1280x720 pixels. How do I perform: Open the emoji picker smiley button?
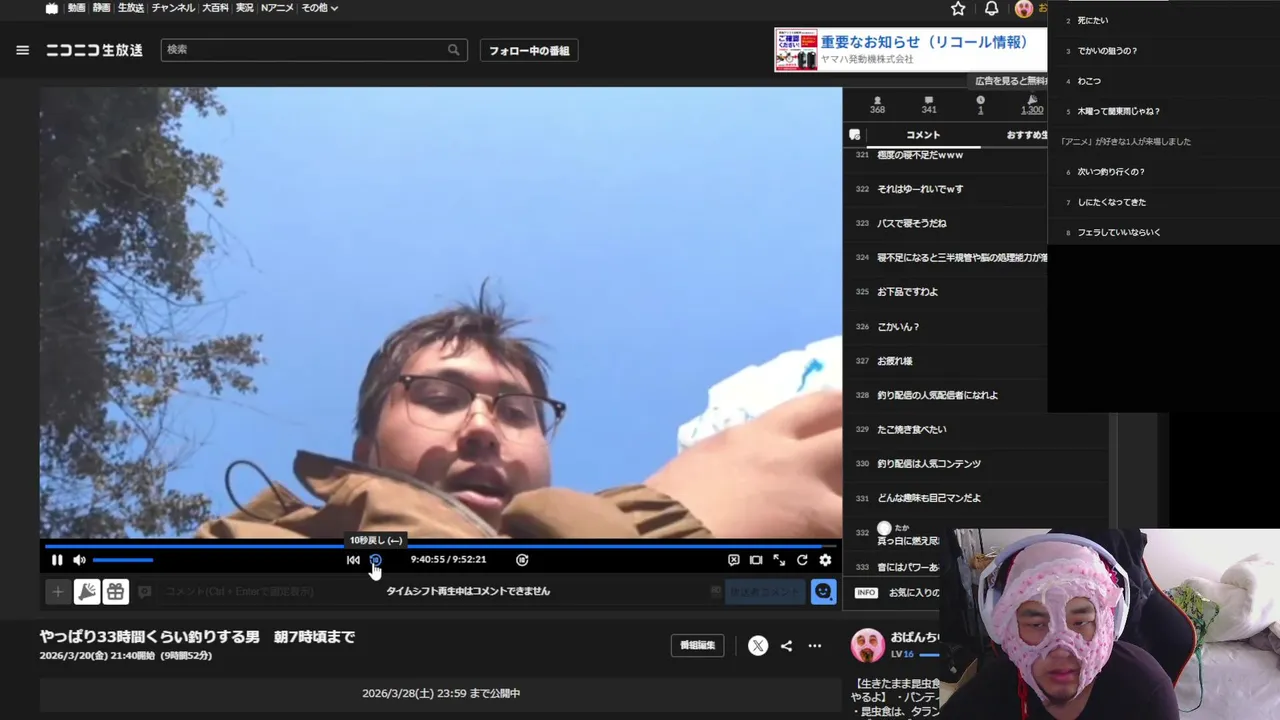[x=823, y=592]
